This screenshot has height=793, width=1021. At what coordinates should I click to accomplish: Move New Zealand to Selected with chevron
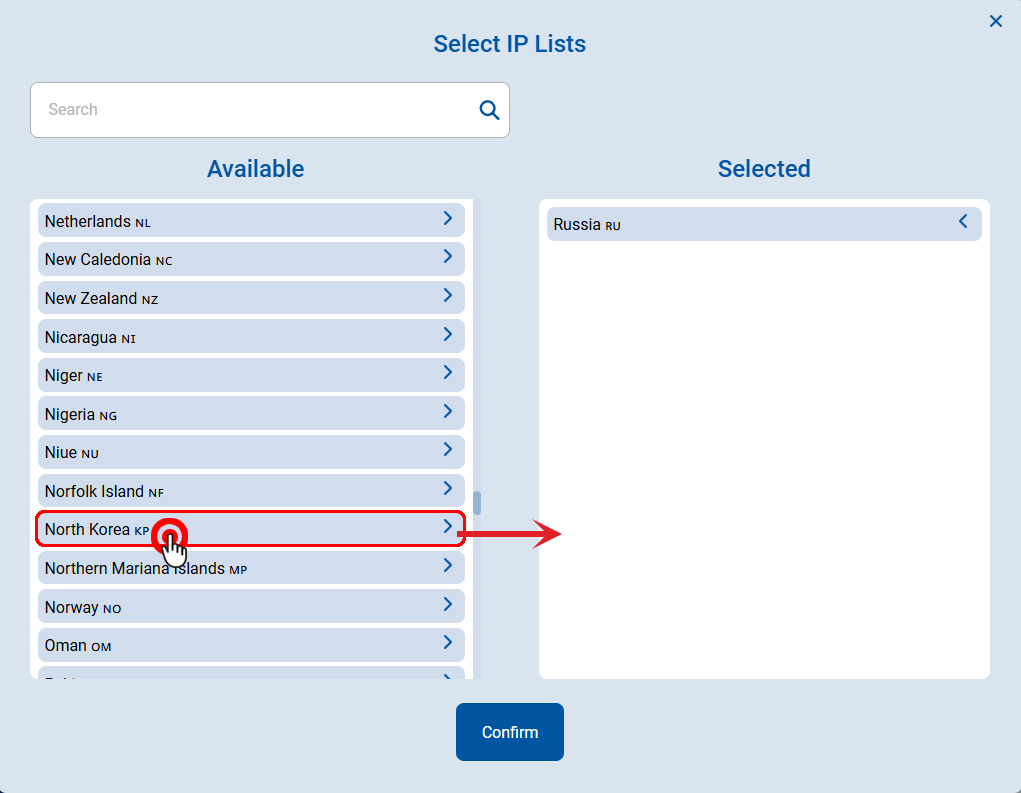[x=447, y=296]
